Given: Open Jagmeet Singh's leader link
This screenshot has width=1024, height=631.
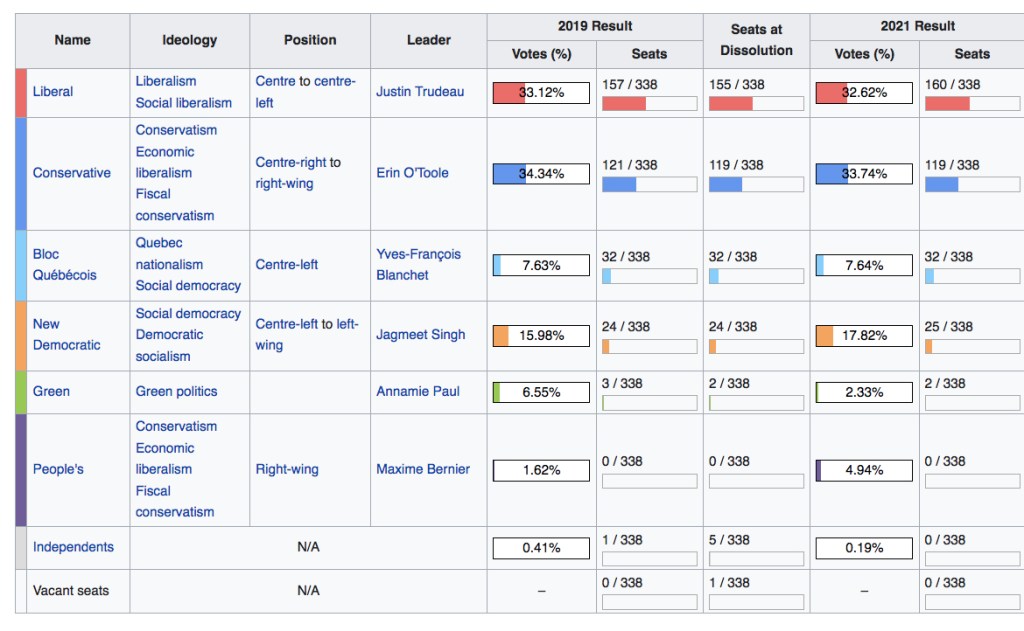Looking at the screenshot, I should [x=420, y=335].
